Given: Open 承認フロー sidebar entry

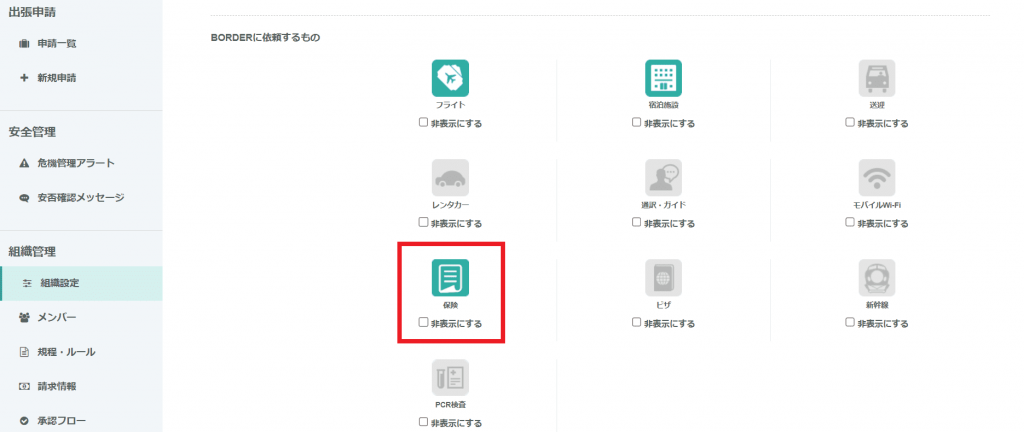Looking at the screenshot, I should (x=61, y=420).
